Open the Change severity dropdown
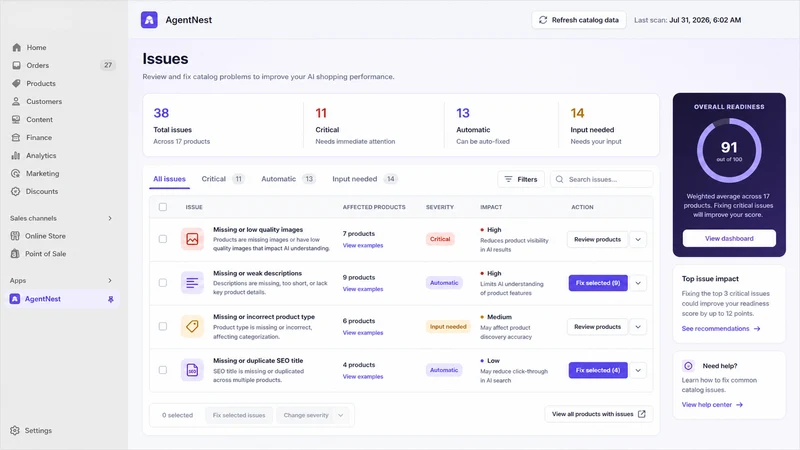 point(313,415)
